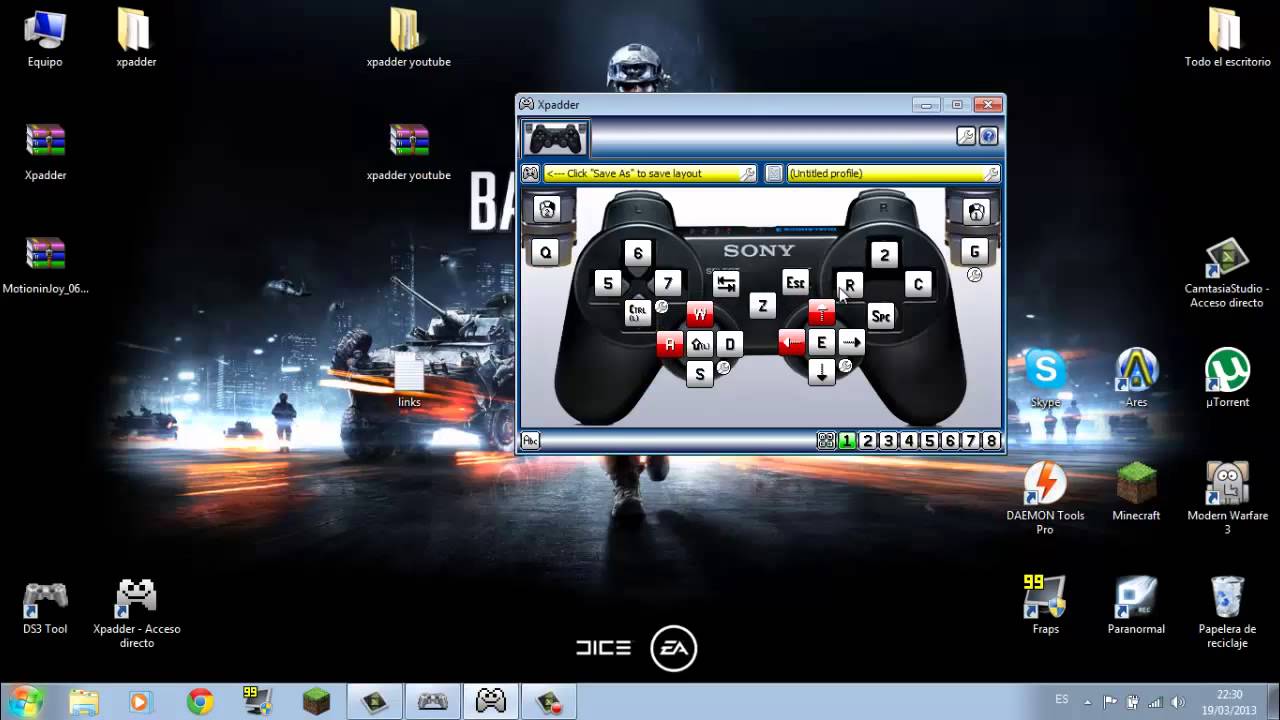Open the set selector grid icon
This screenshot has height=720, width=1280.
(826, 441)
